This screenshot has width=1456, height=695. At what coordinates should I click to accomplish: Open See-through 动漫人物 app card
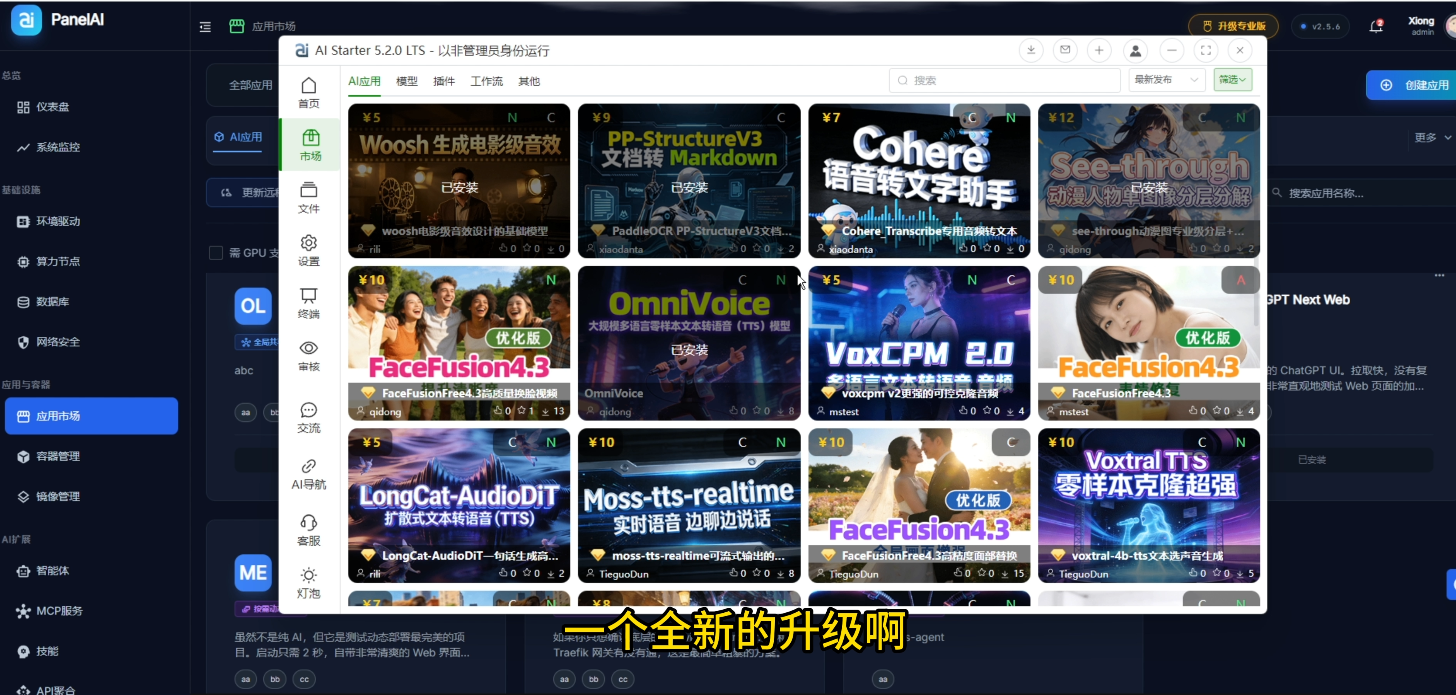point(1149,181)
